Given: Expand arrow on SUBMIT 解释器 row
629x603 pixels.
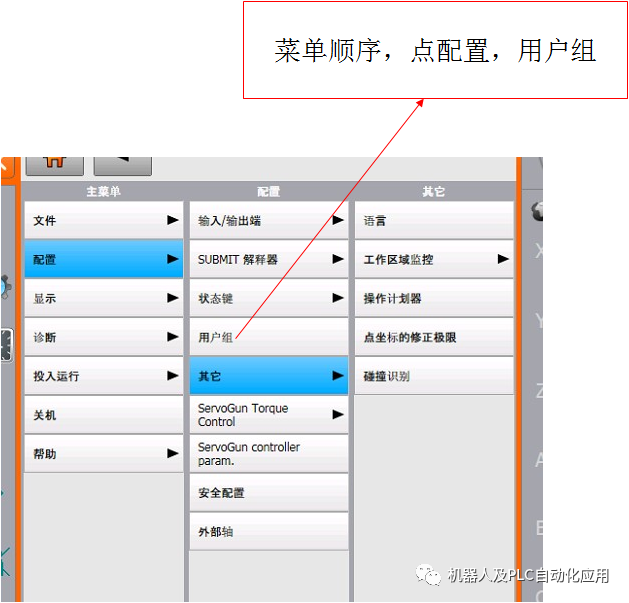Looking at the screenshot, I should pos(338,259).
